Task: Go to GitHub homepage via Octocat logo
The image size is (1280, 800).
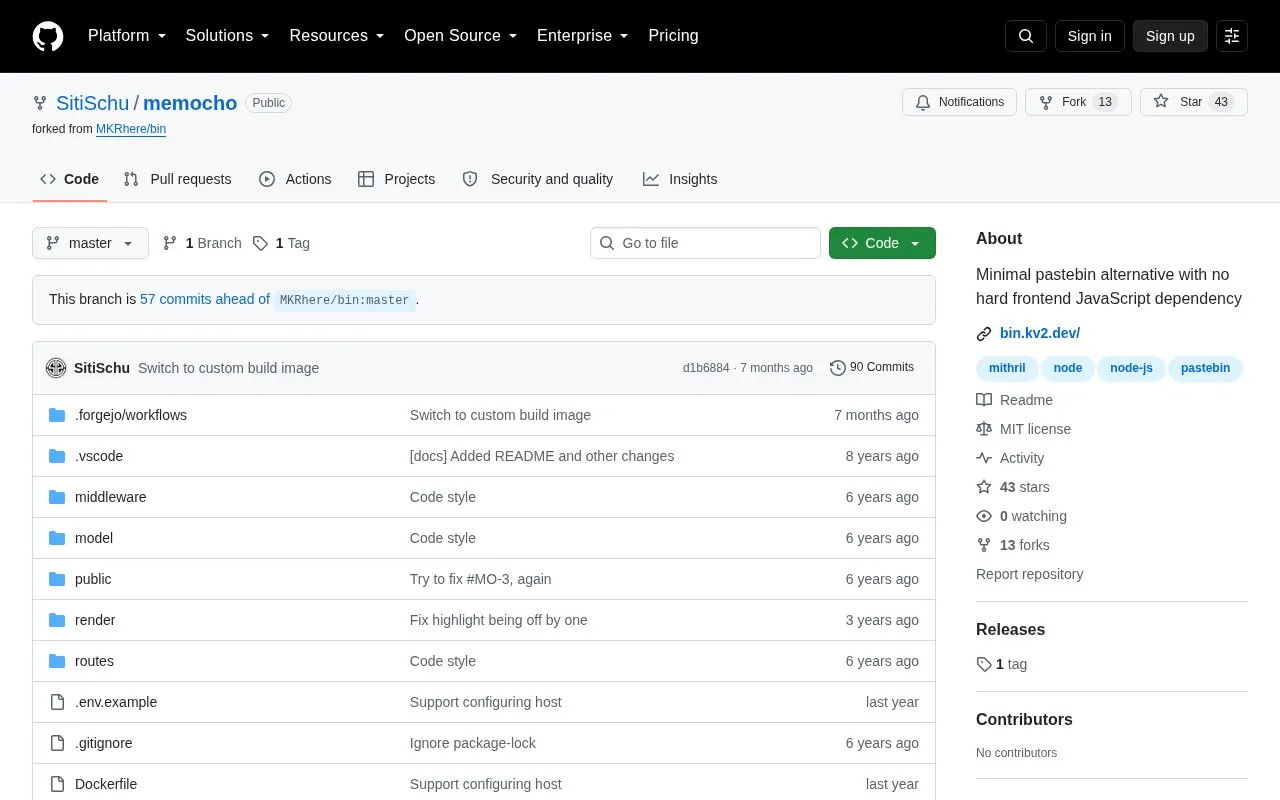Action: 48,36
